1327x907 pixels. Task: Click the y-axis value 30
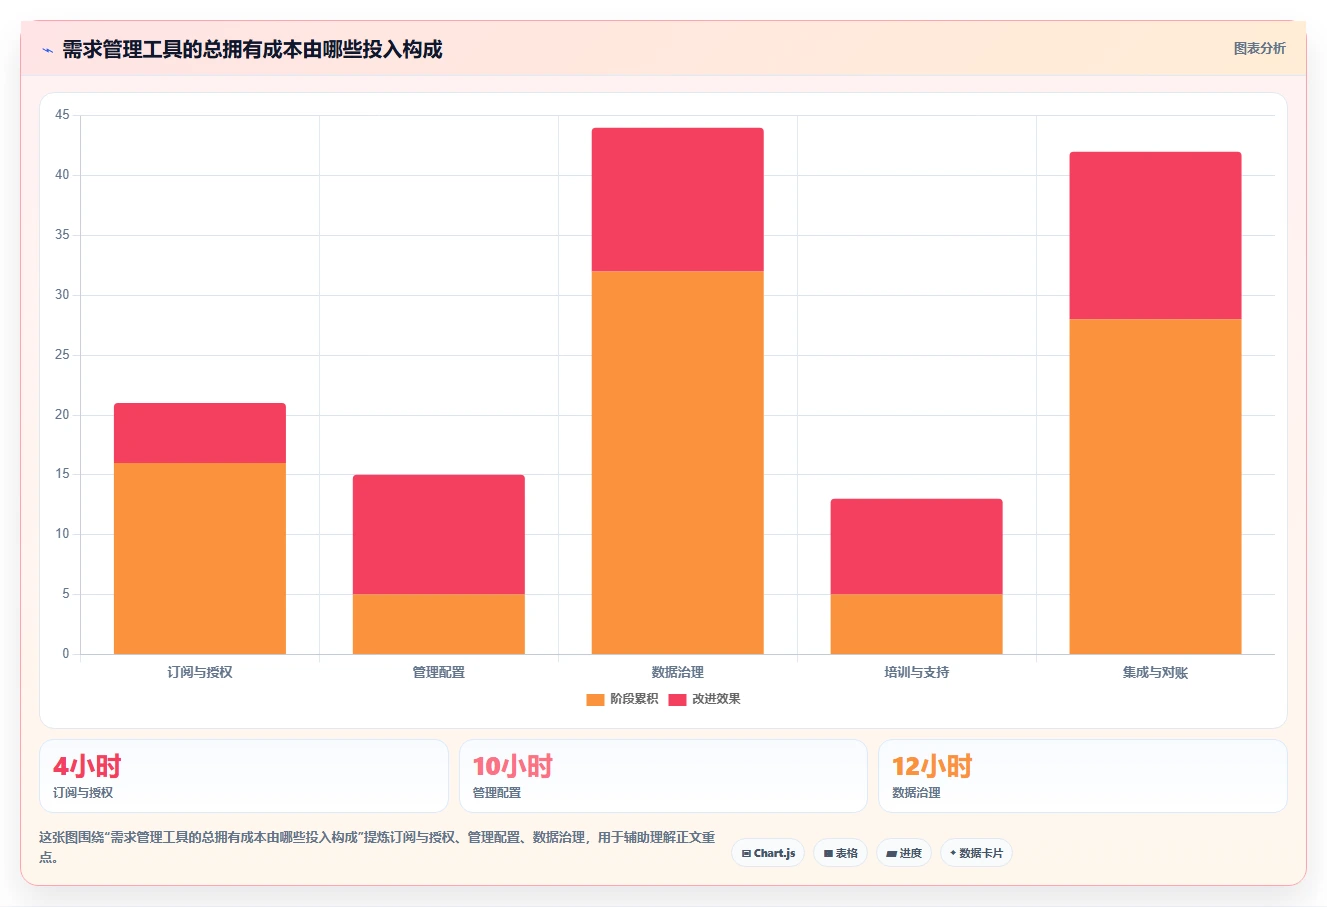pyautogui.click(x=62, y=295)
